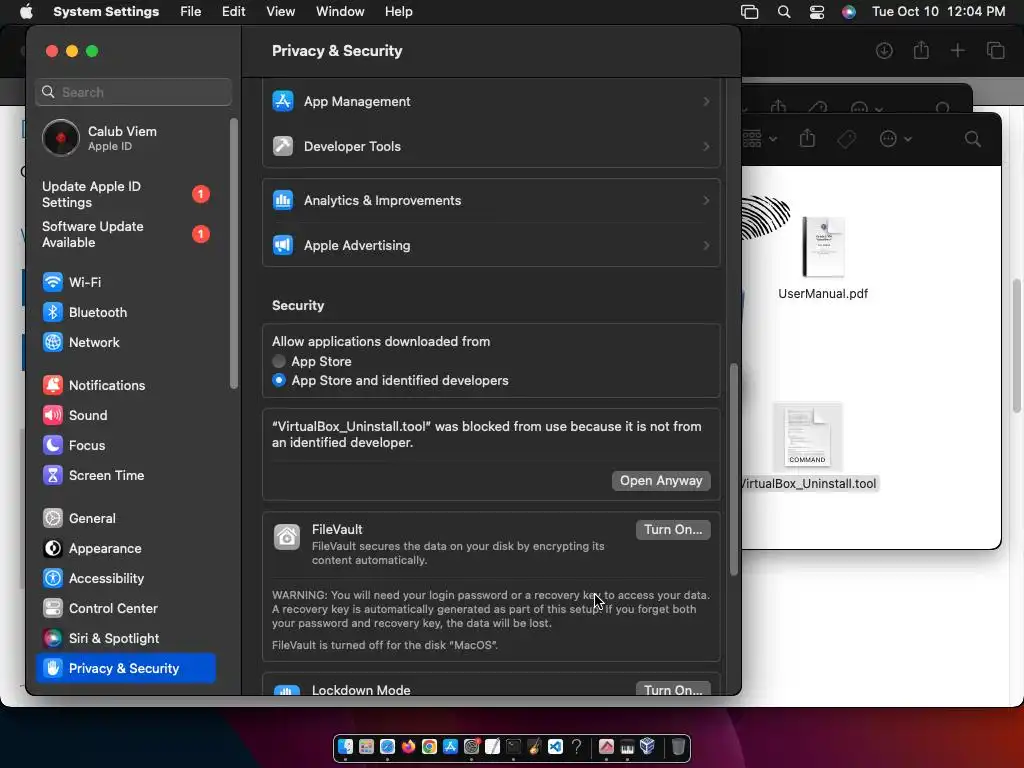Open App Store from the Dock
1024x768 pixels.
(x=450, y=746)
